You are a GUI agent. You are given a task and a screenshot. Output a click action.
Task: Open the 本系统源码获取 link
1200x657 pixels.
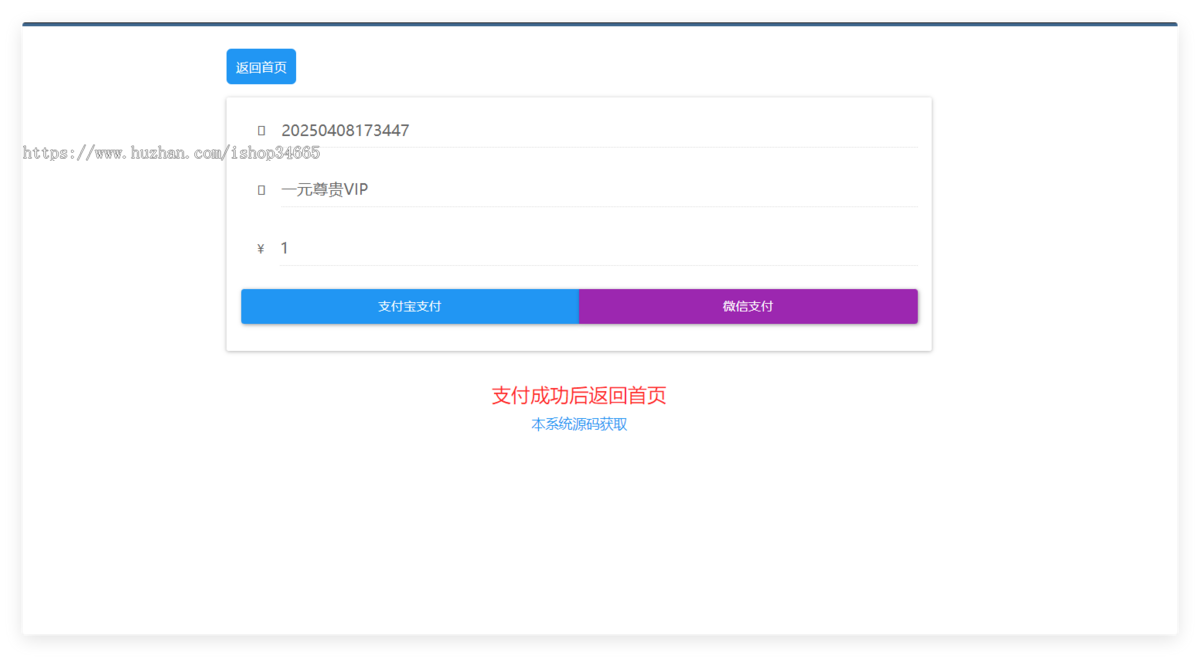point(579,424)
